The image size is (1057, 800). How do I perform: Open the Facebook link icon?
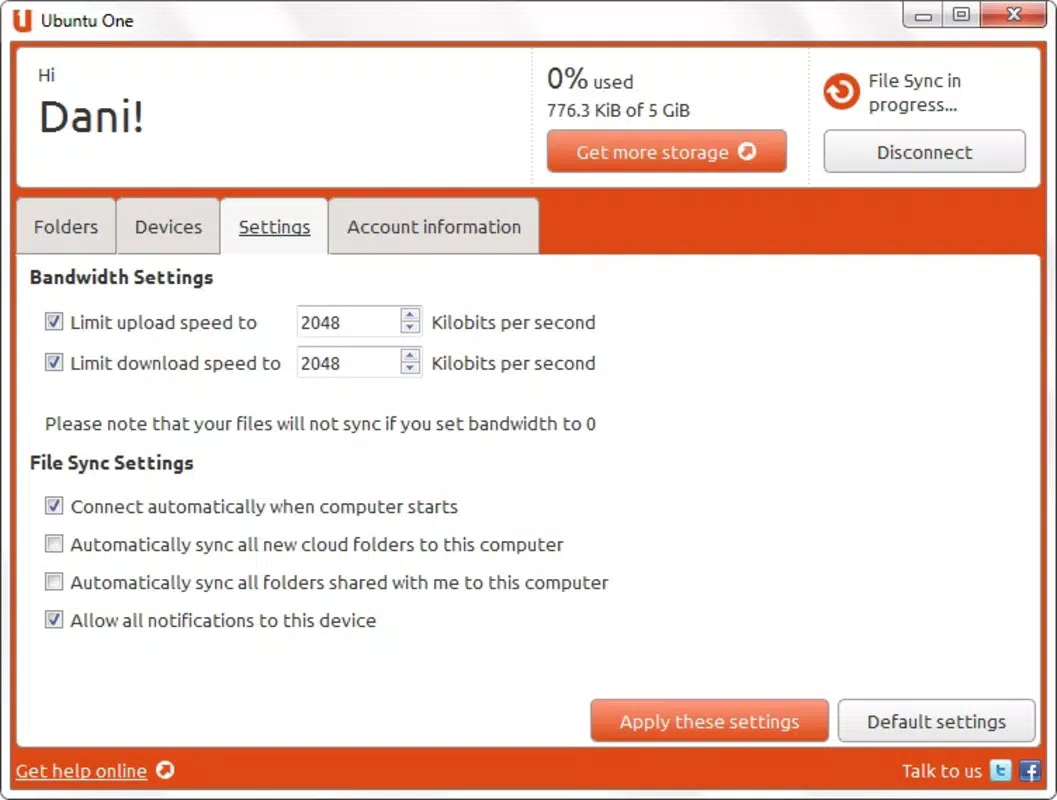(x=1030, y=770)
